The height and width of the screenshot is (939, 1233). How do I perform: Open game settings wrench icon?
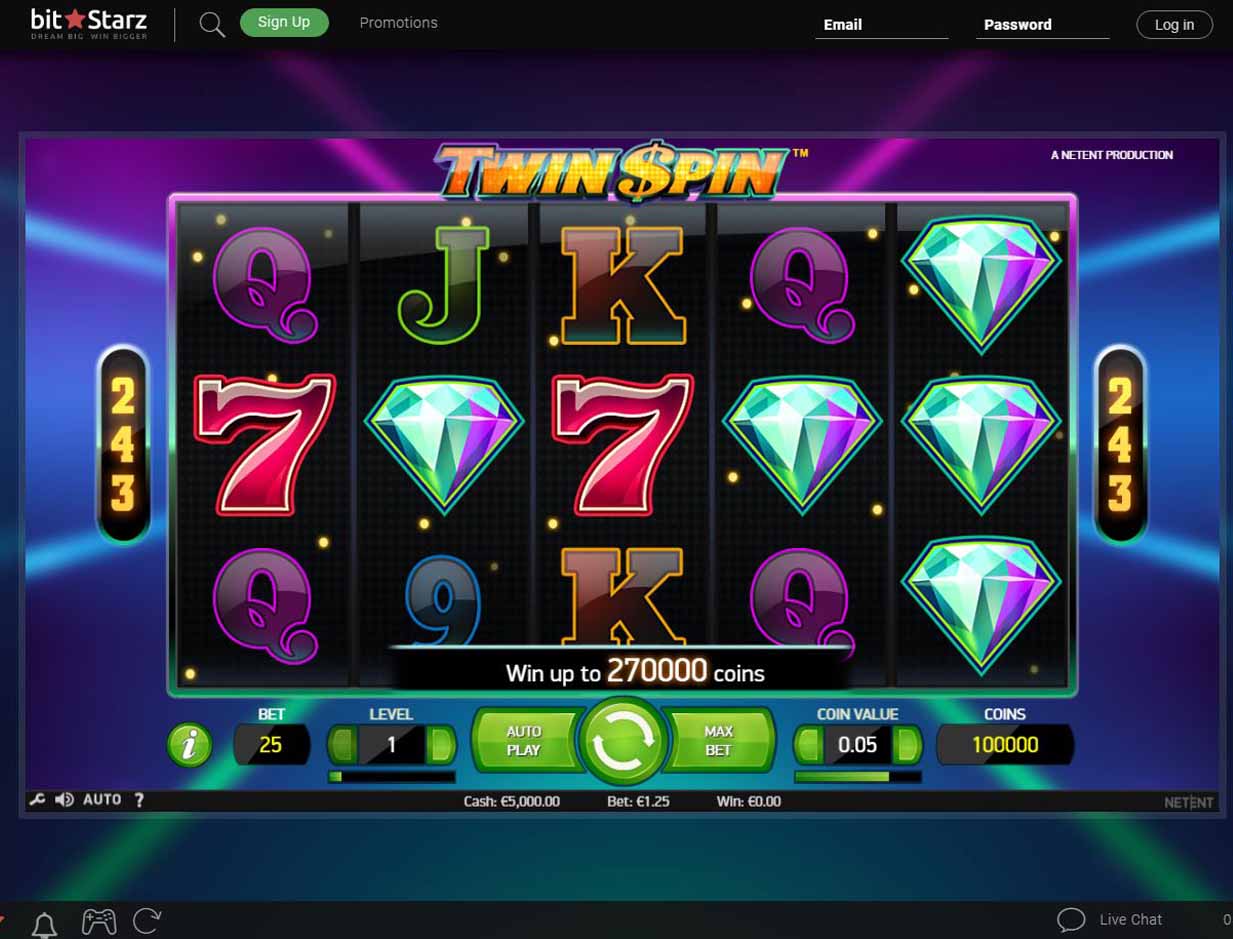(37, 800)
